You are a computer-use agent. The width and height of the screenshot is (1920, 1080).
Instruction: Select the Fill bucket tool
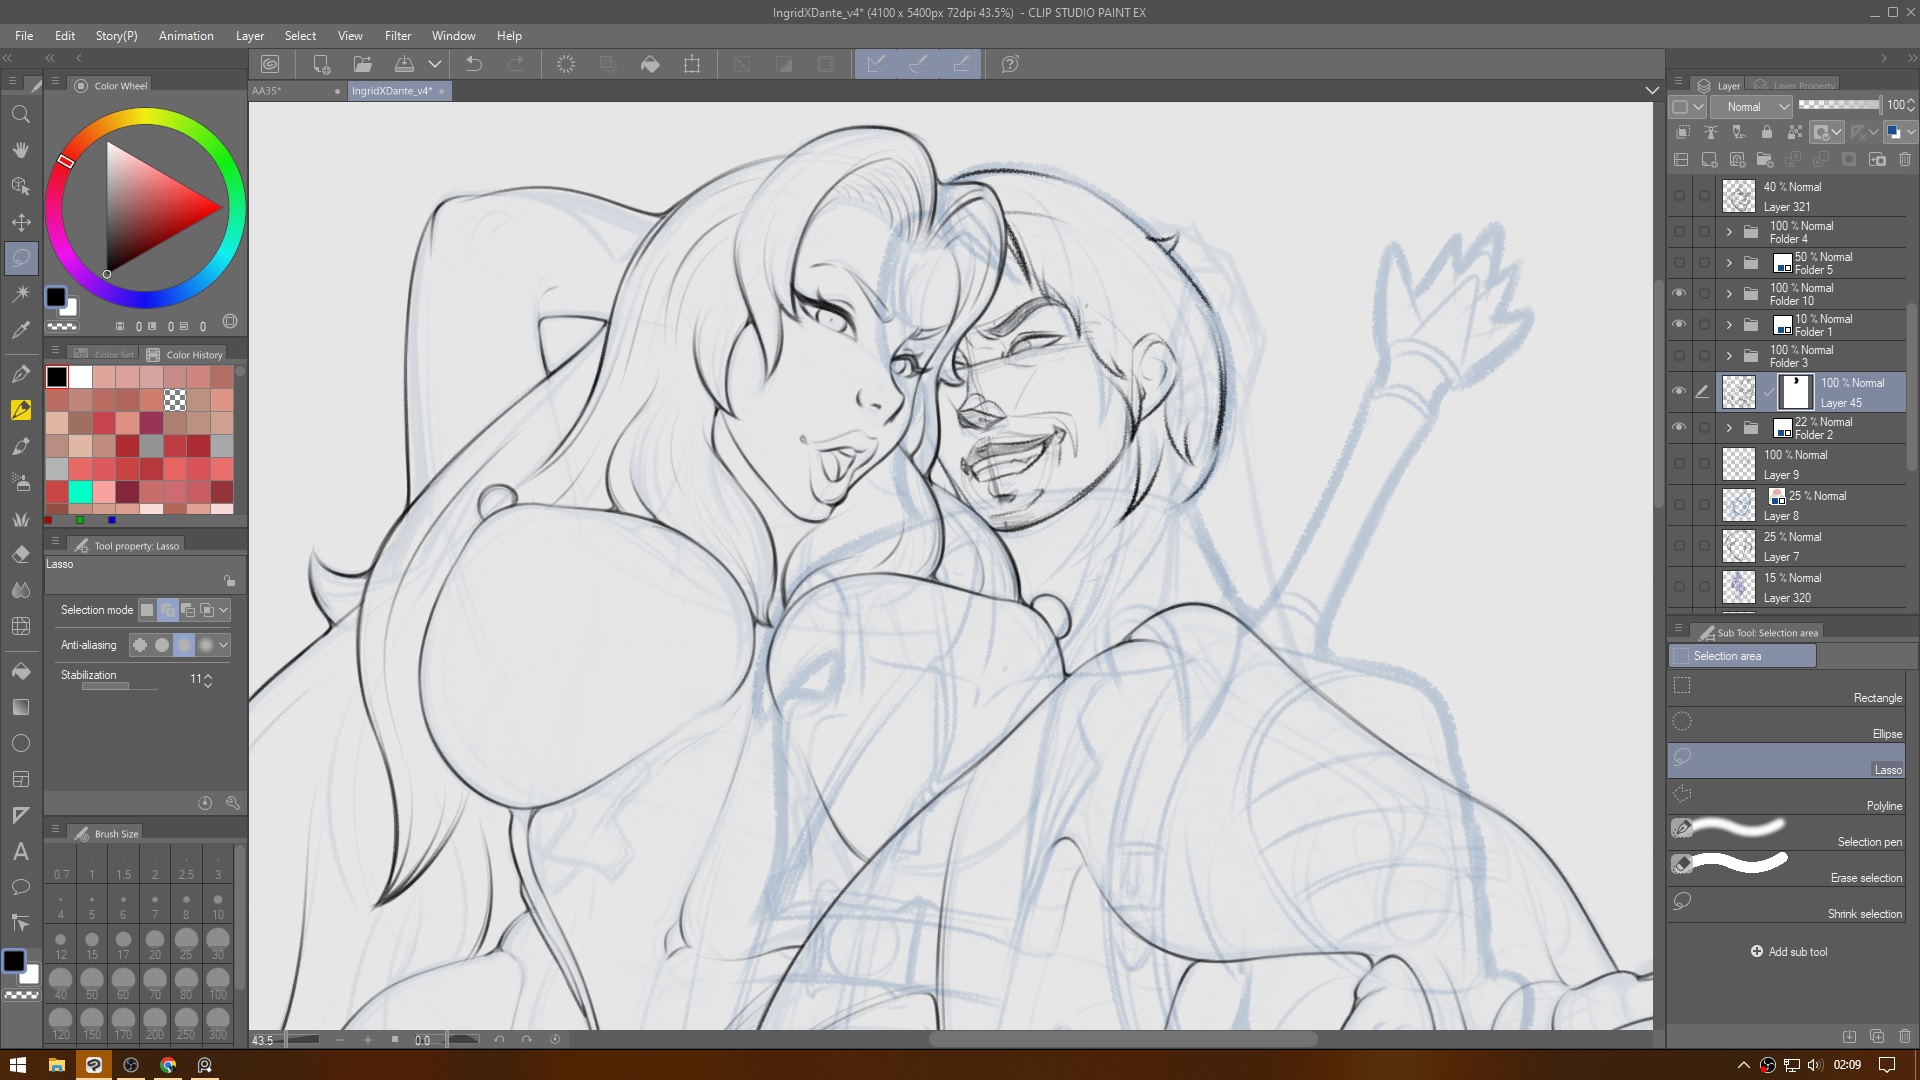click(x=20, y=671)
